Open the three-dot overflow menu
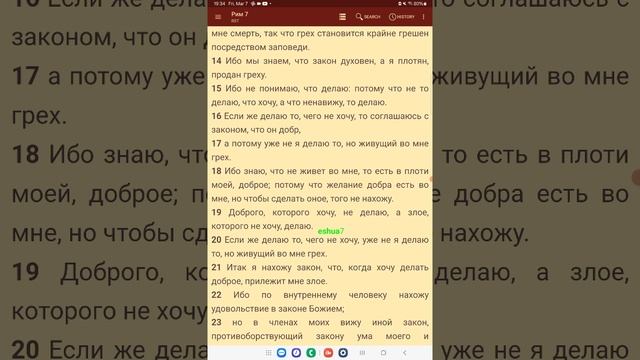 pos(423,17)
